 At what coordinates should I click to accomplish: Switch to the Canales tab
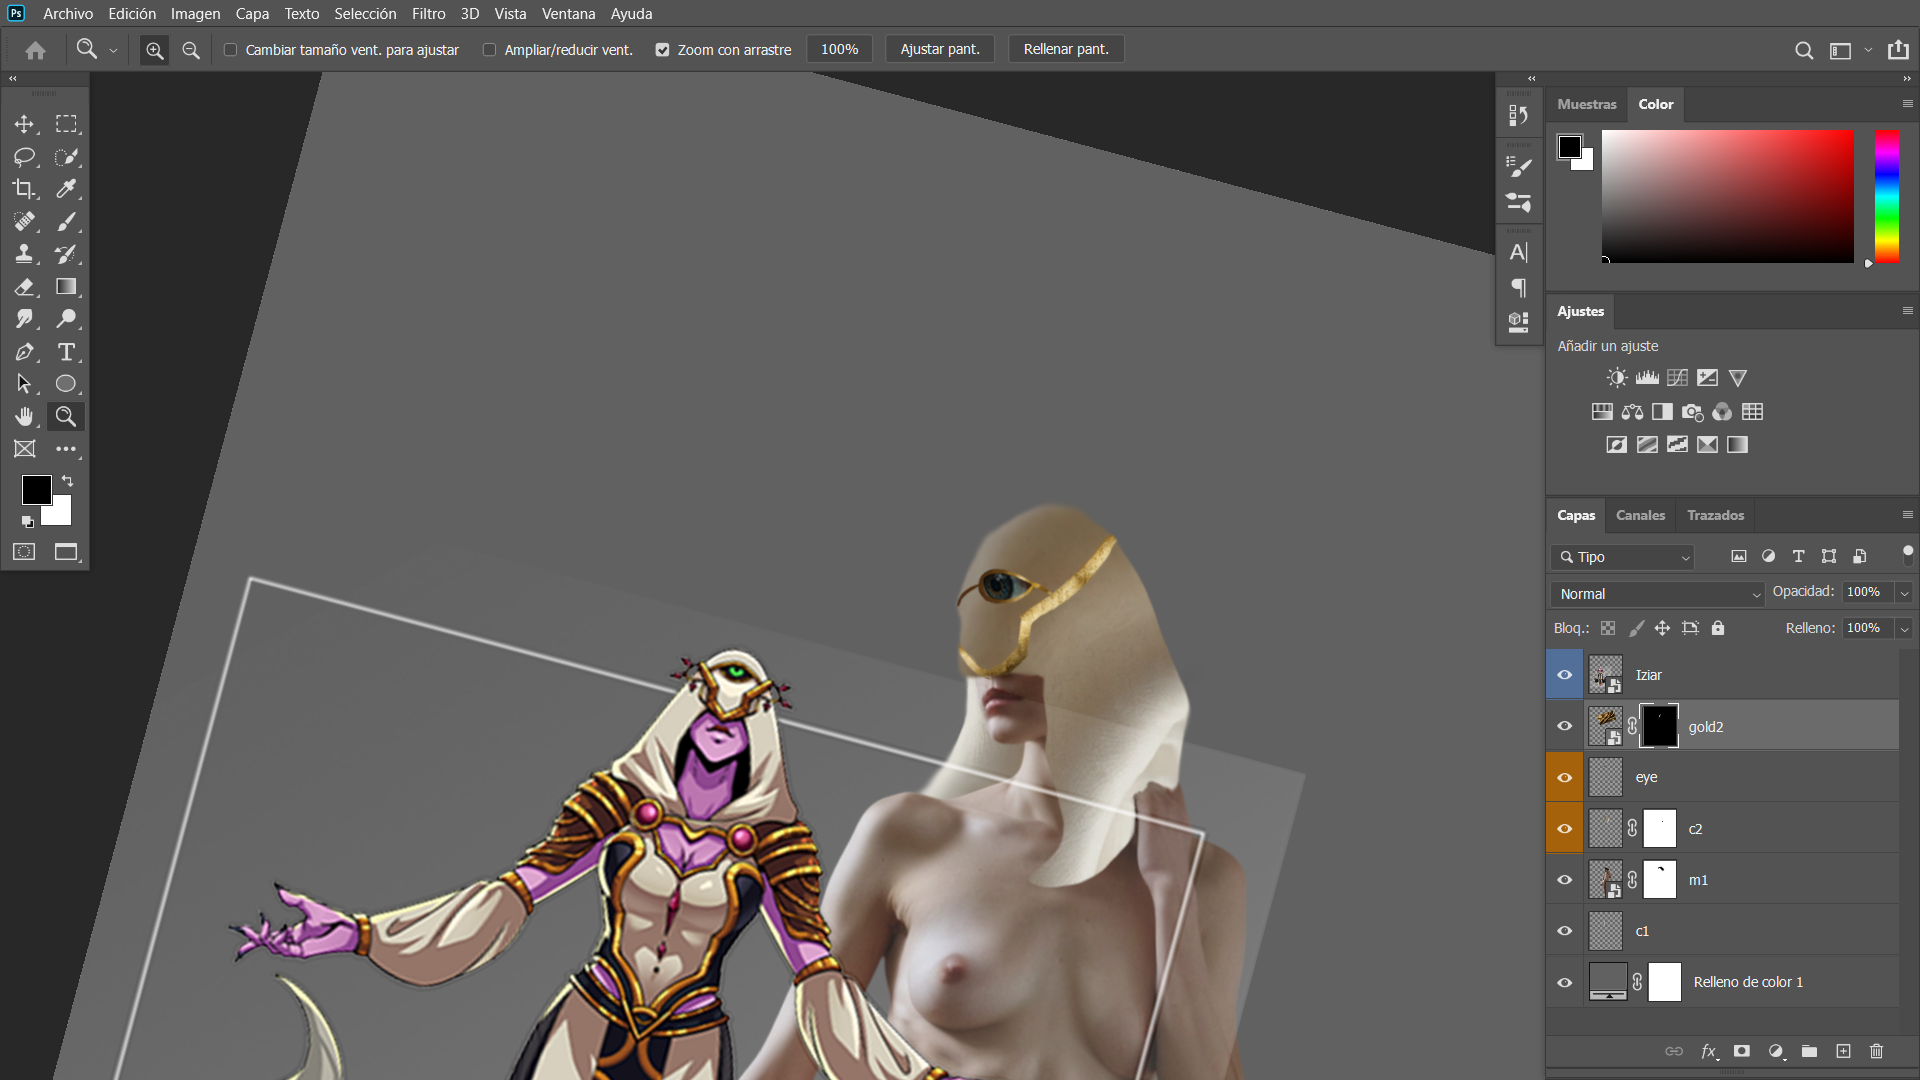[1640, 515]
